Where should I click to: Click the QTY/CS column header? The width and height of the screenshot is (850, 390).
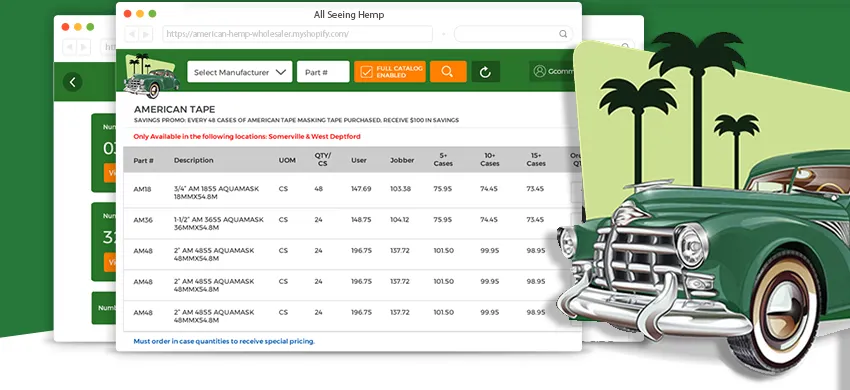click(323, 159)
